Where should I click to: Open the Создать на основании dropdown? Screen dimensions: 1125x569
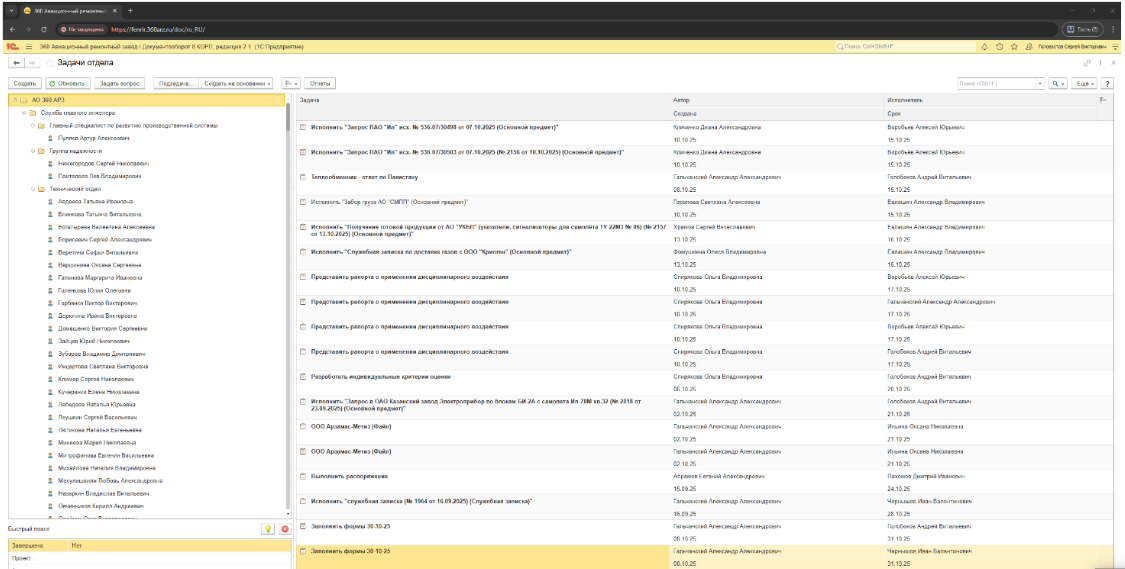(x=237, y=83)
